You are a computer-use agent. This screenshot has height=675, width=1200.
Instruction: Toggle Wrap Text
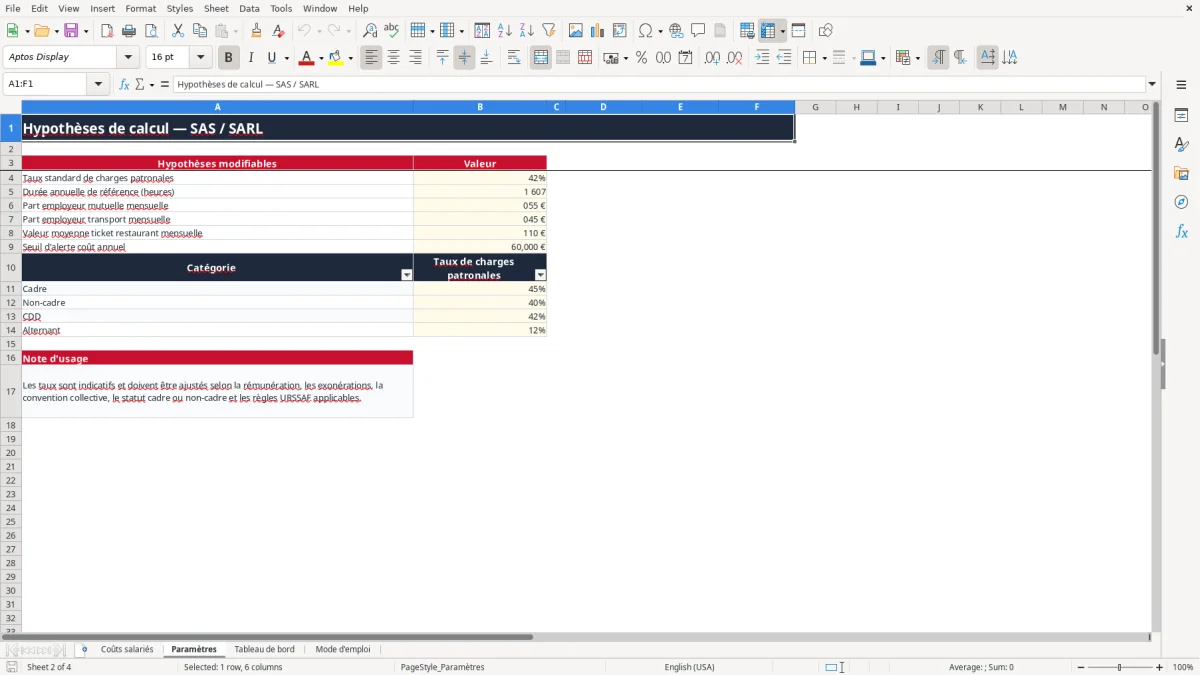point(514,58)
